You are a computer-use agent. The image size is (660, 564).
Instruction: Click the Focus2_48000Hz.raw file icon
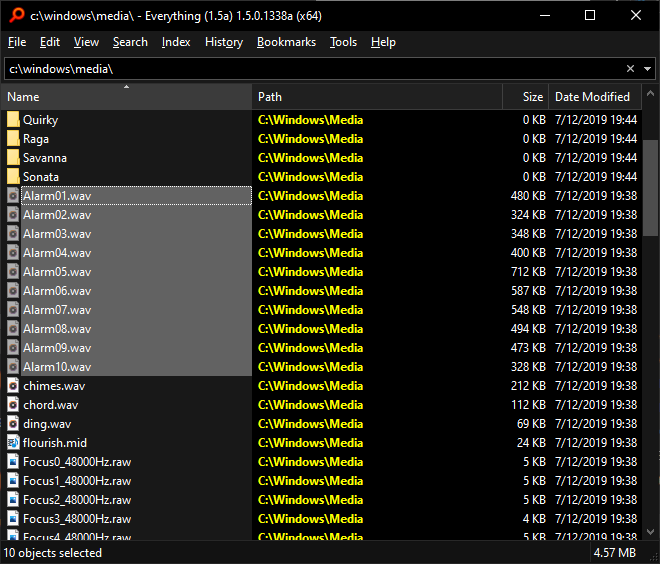(x=13, y=500)
